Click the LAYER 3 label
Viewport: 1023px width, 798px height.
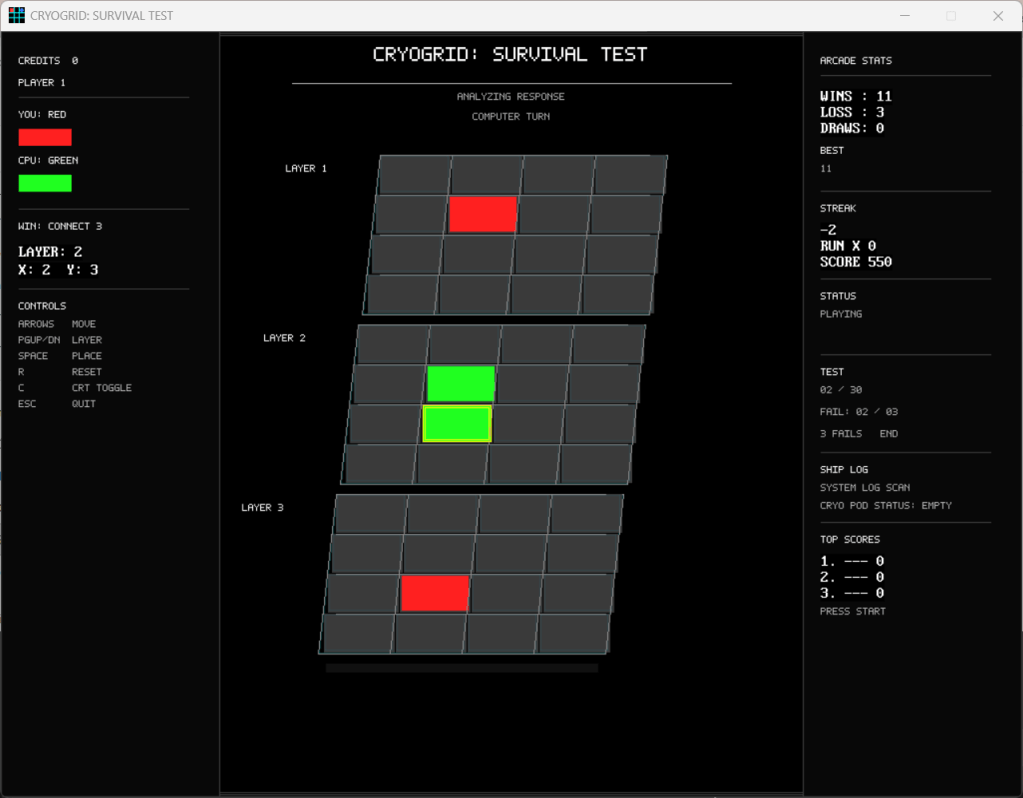pyautogui.click(x=262, y=508)
